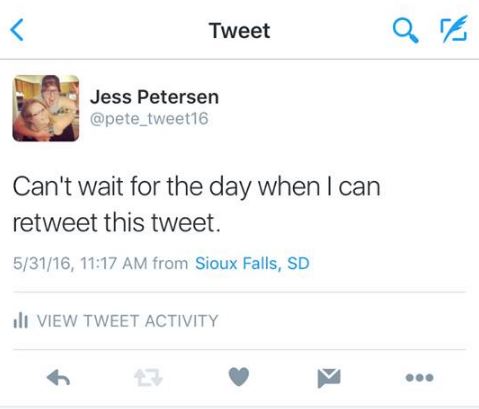Tap the Tweet header title
The width and height of the screenshot is (479, 409).
240,31
